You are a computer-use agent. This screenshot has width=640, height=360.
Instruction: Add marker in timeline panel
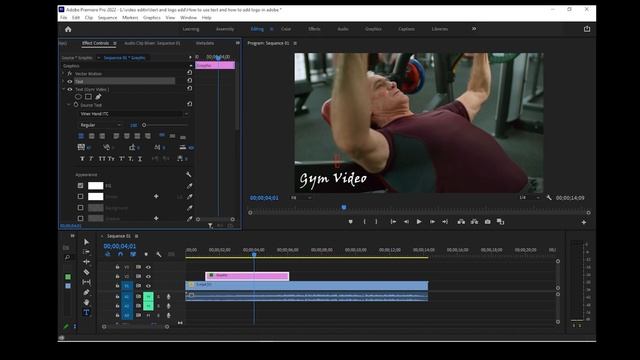146,254
